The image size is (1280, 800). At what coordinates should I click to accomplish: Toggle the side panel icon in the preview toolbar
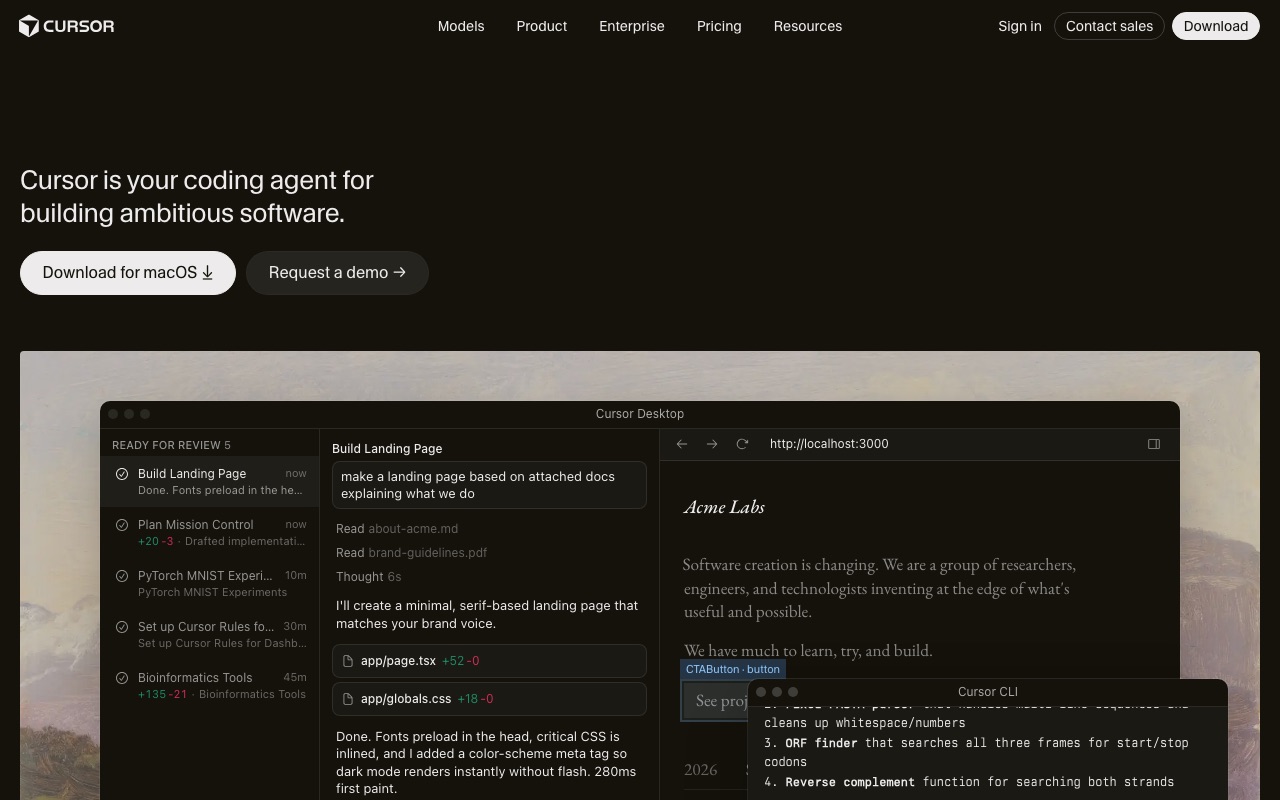pyautogui.click(x=1154, y=444)
